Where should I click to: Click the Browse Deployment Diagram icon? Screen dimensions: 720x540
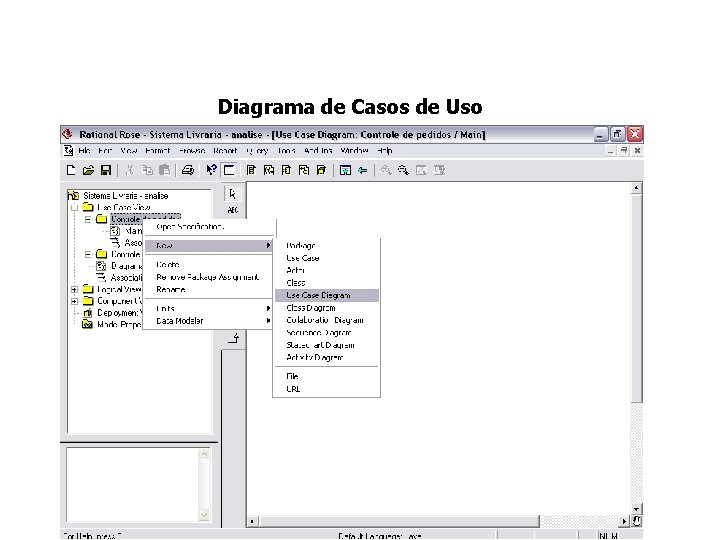321,170
